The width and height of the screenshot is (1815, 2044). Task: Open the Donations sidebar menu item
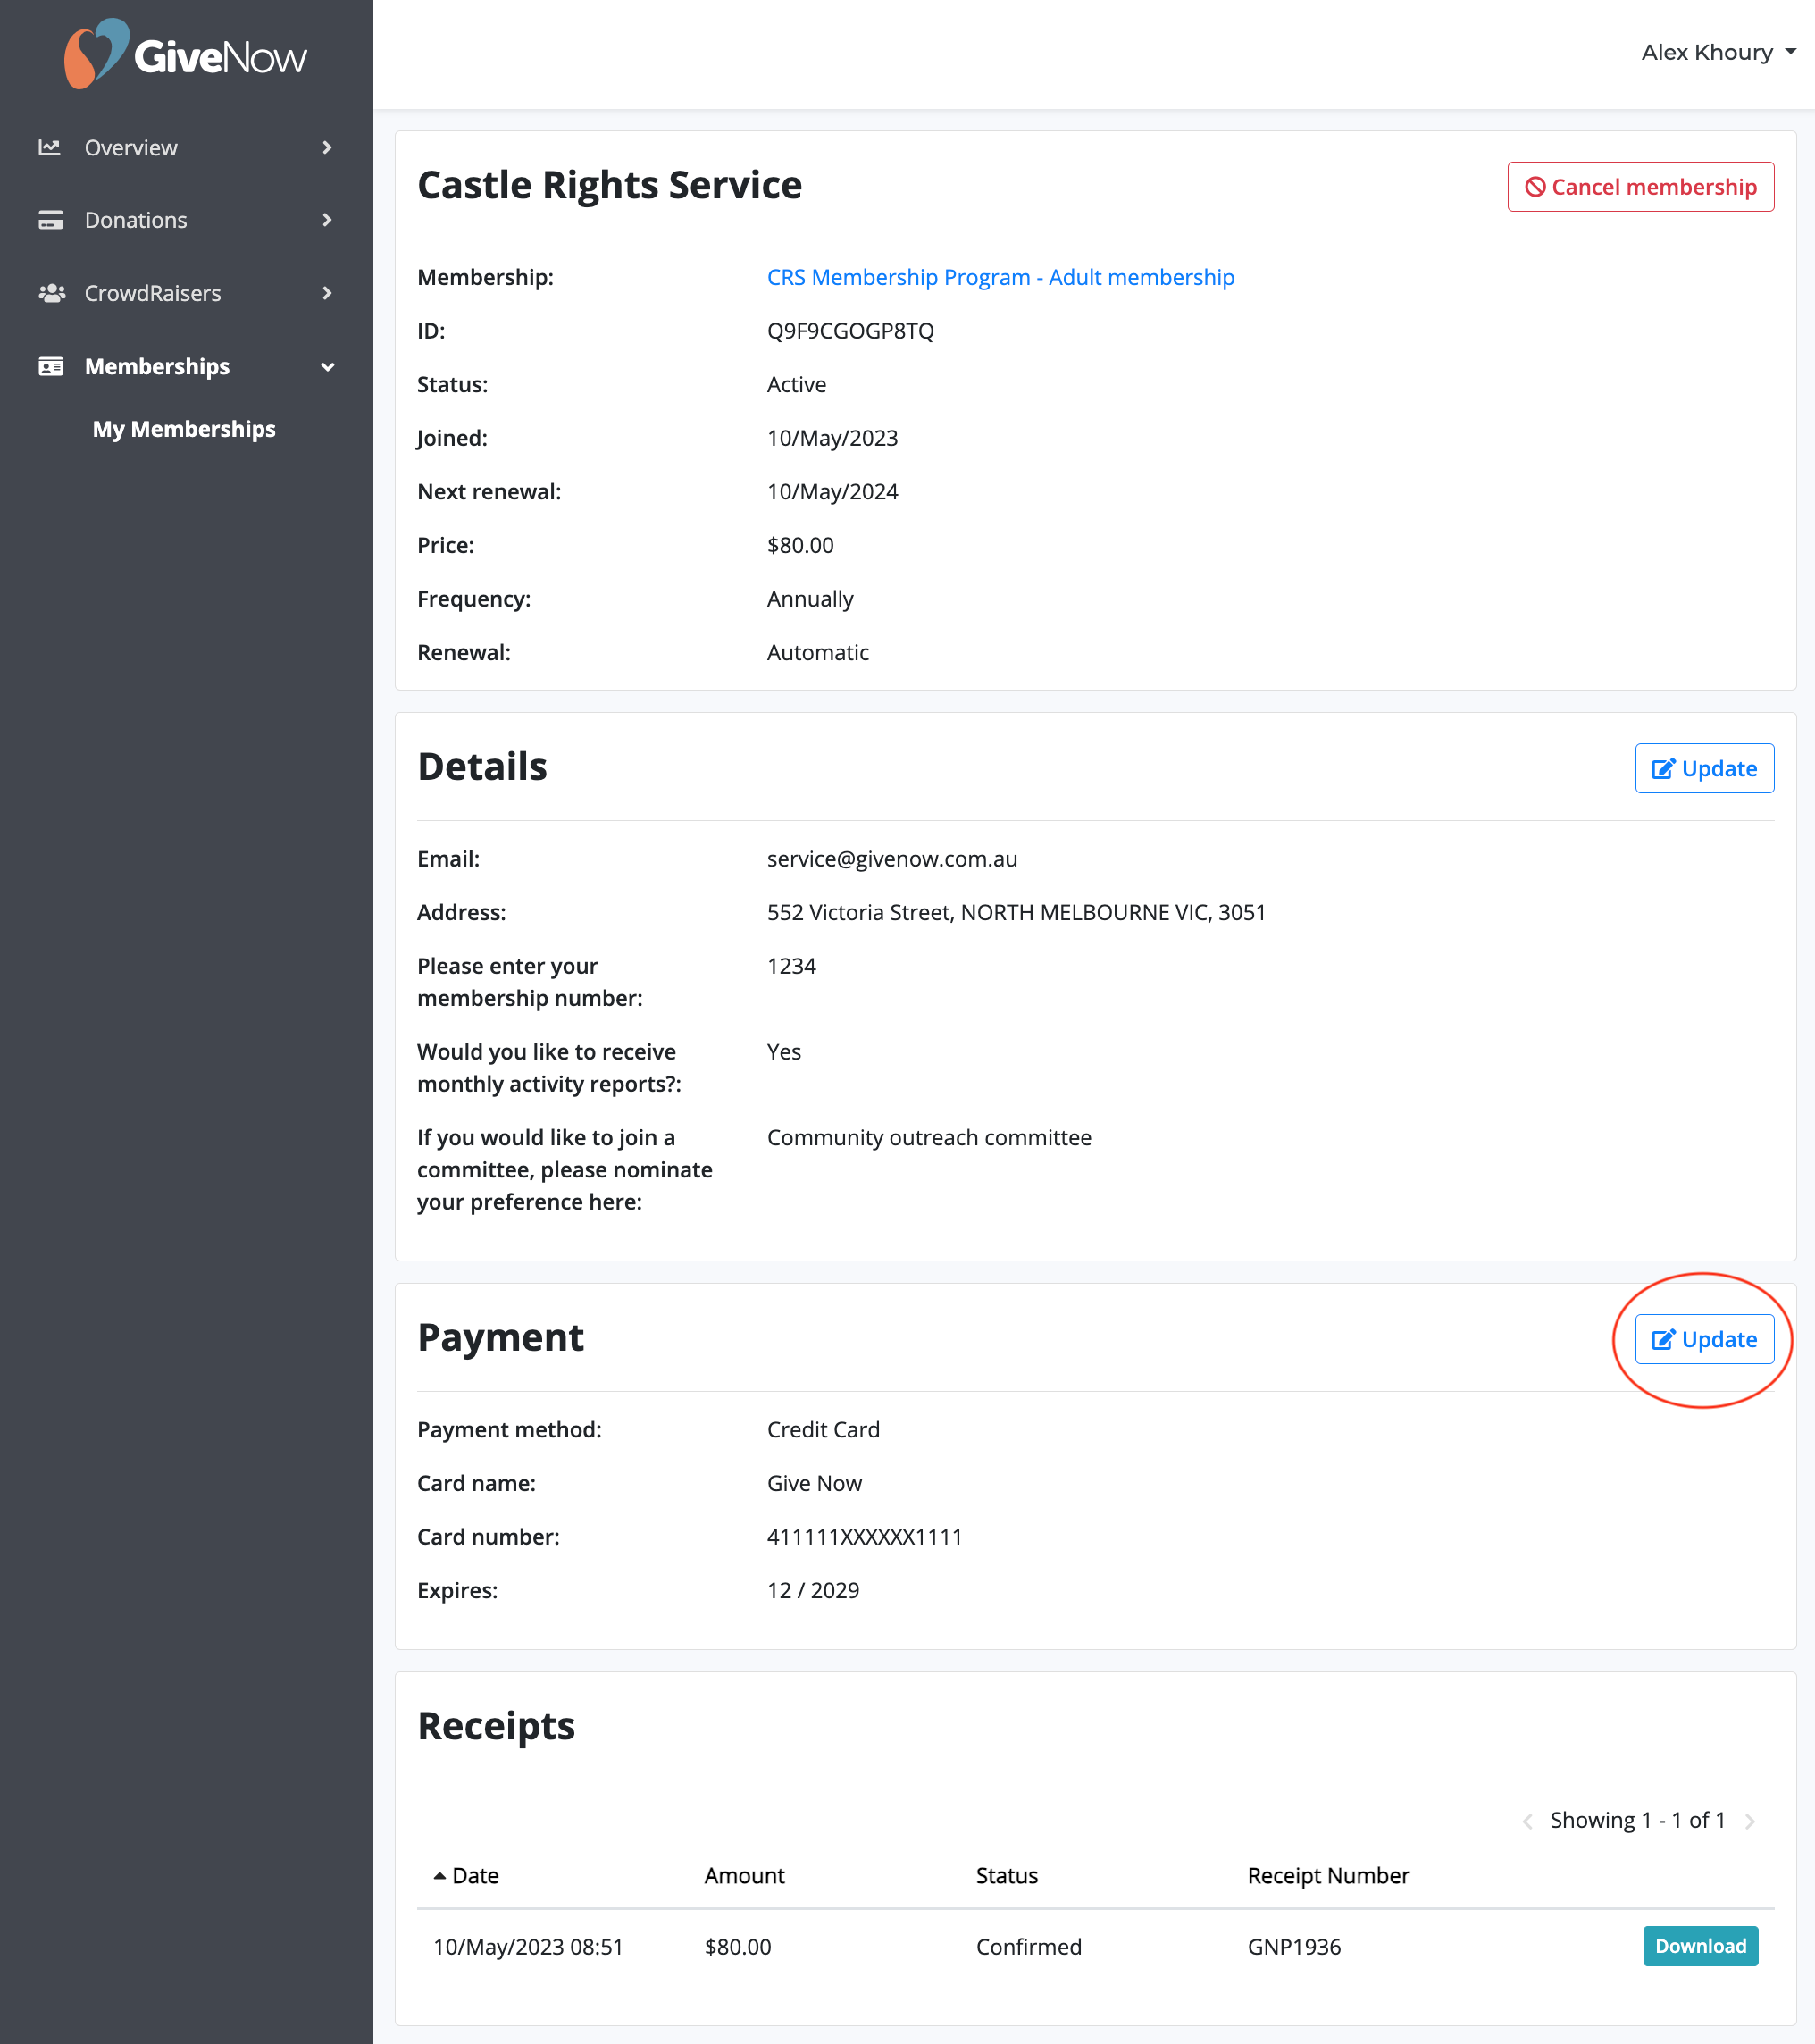pos(136,220)
